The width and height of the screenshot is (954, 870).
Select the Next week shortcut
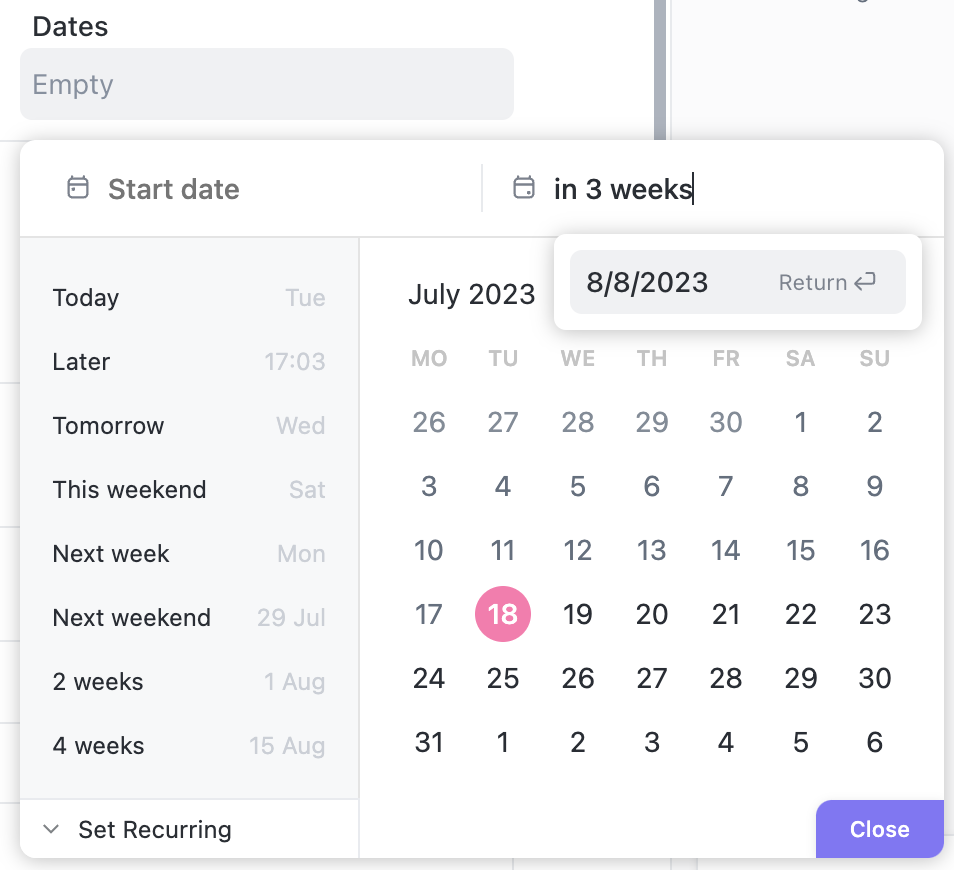click(188, 554)
